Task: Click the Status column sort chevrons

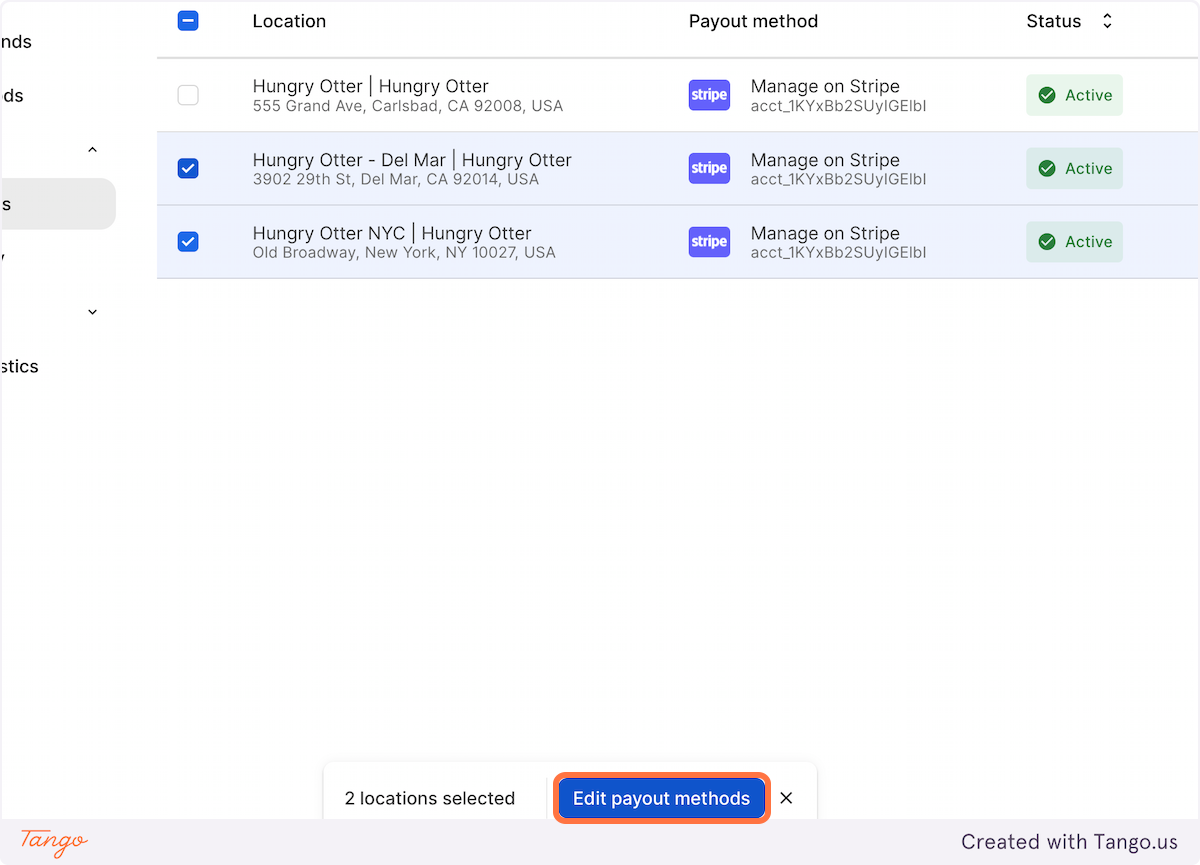Action: [1107, 20]
